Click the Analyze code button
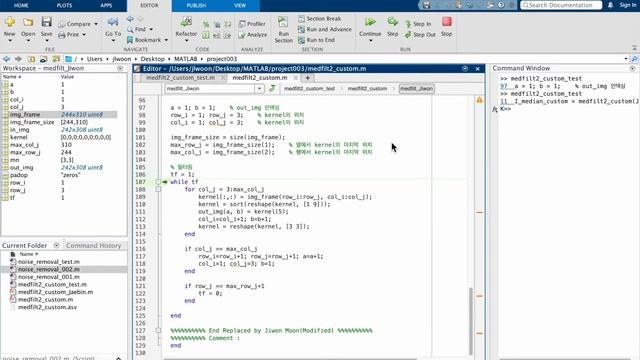Image resolution: width=640 pixels, height=360 pixels. click(253, 35)
